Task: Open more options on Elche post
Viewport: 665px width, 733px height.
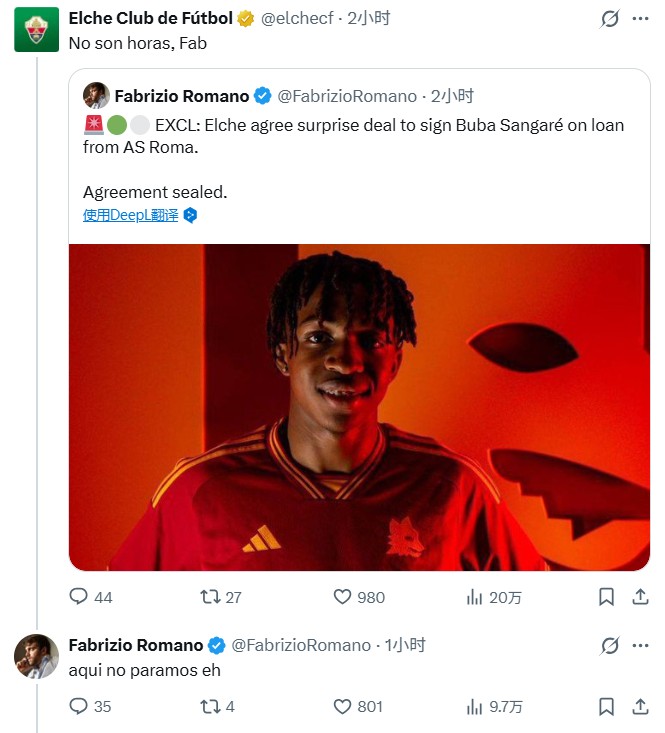Action: point(641,19)
